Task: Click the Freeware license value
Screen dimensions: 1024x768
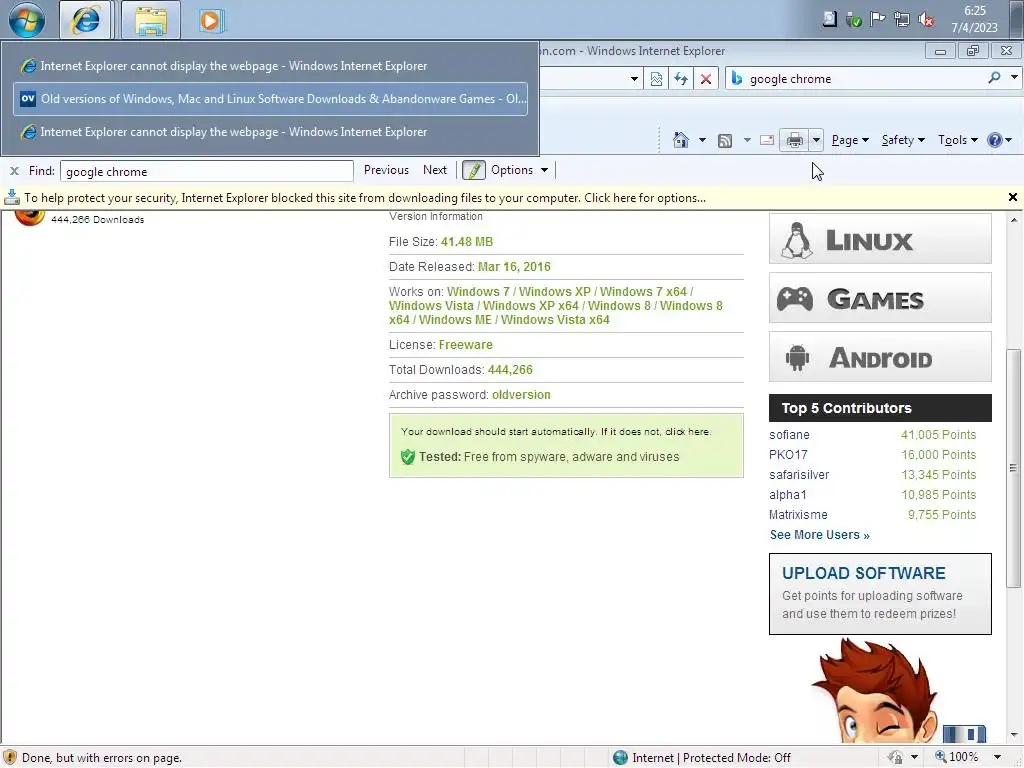Action: tap(466, 345)
